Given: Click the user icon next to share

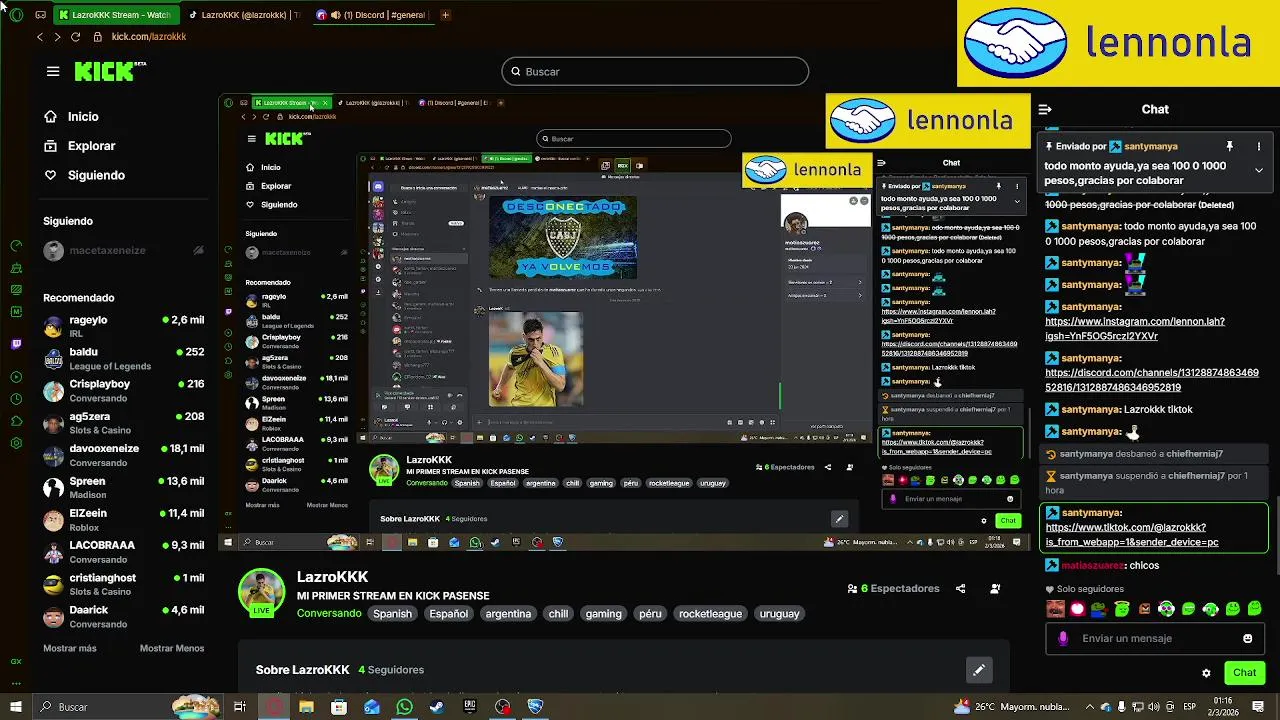Looking at the screenshot, I should 995,589.
